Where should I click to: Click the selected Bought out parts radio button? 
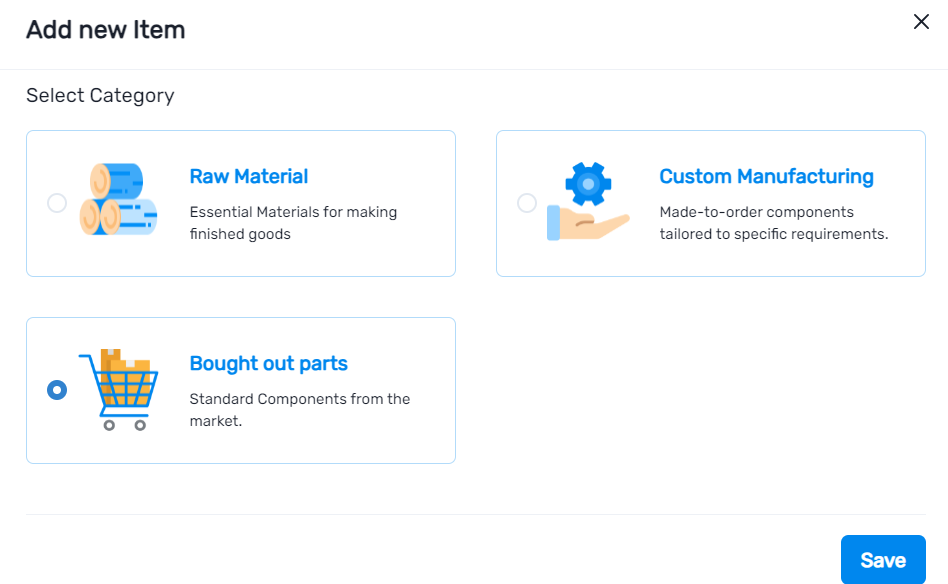pos(57,390)
